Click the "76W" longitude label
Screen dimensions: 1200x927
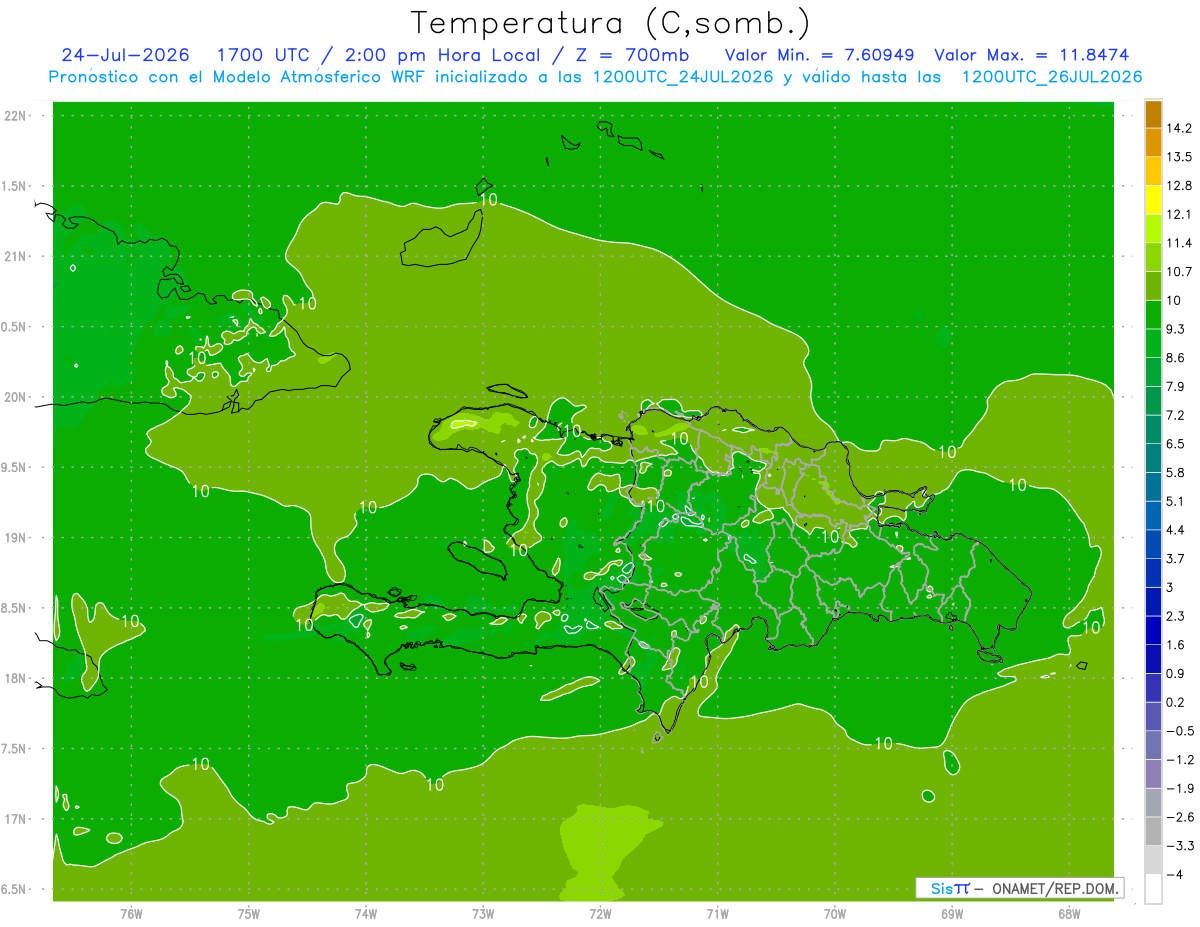click(x=131, y=913)
